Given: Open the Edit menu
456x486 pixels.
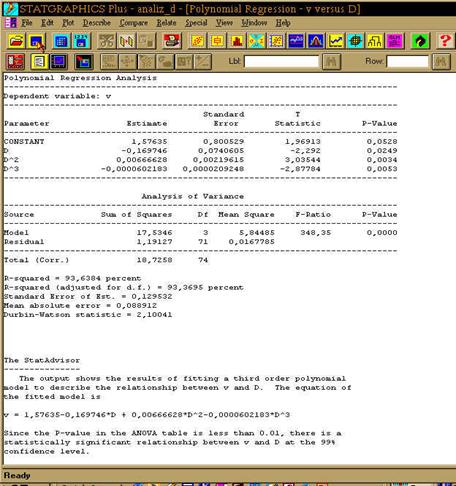Looking at the screenshot, I should (47, 23).
